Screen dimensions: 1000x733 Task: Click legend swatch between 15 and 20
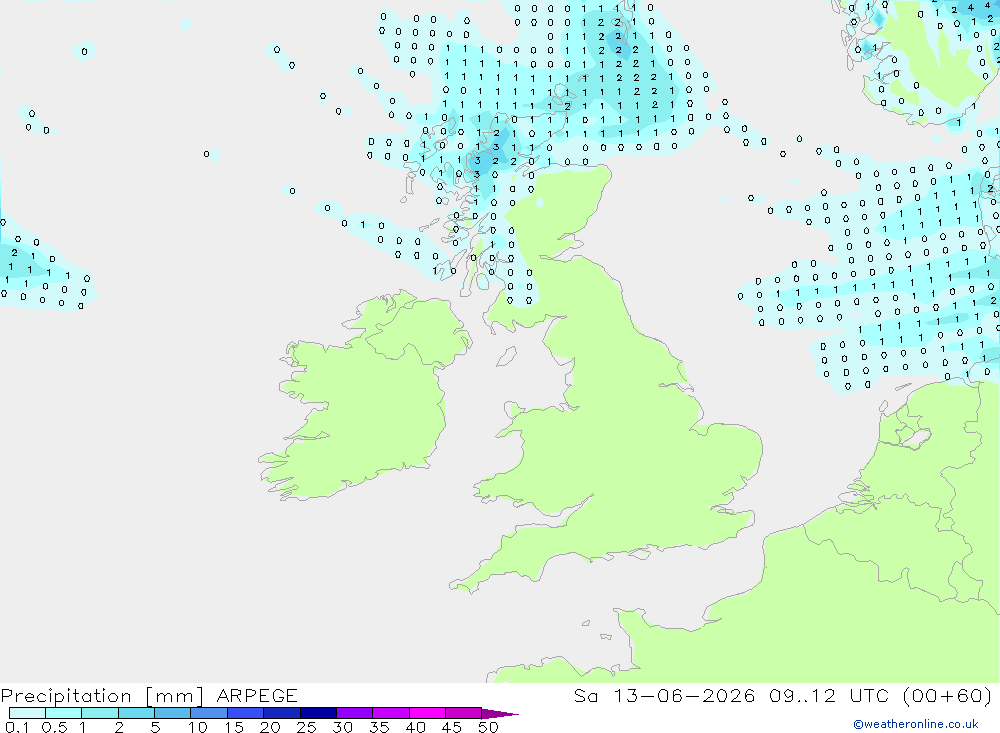246,713
